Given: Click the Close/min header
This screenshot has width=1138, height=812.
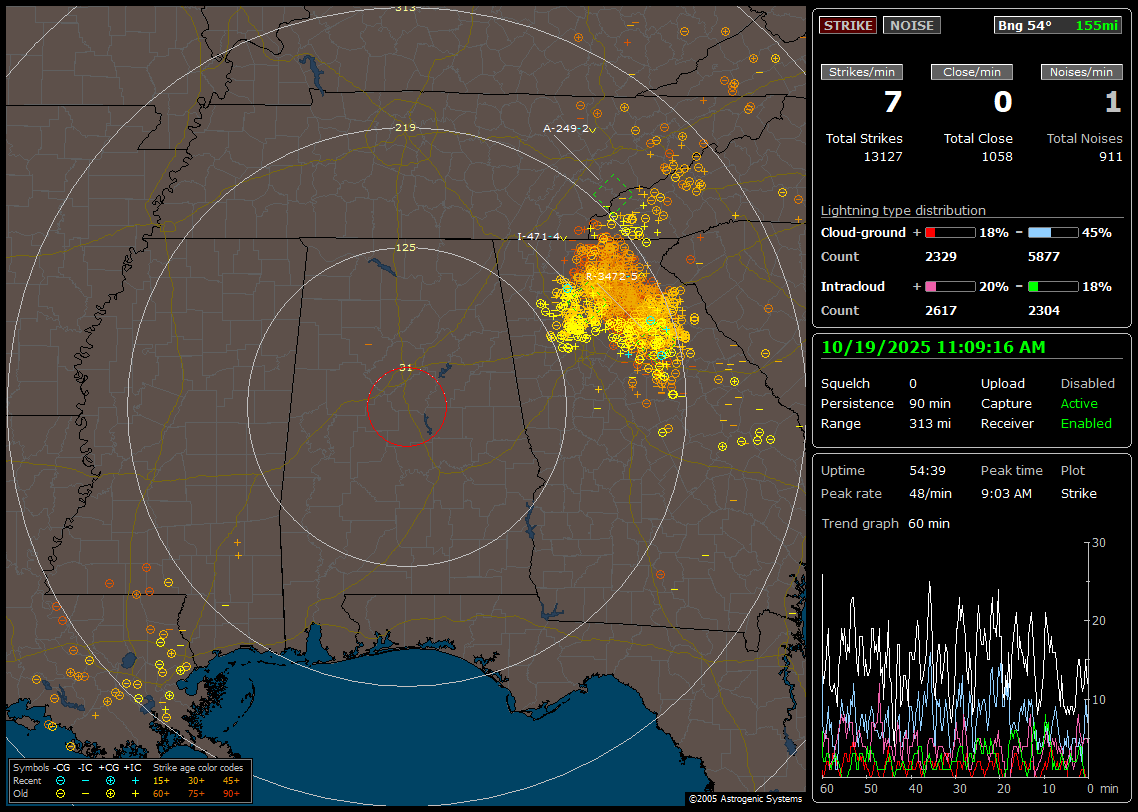Looking at the screenshot, I should tap(972, 72).
